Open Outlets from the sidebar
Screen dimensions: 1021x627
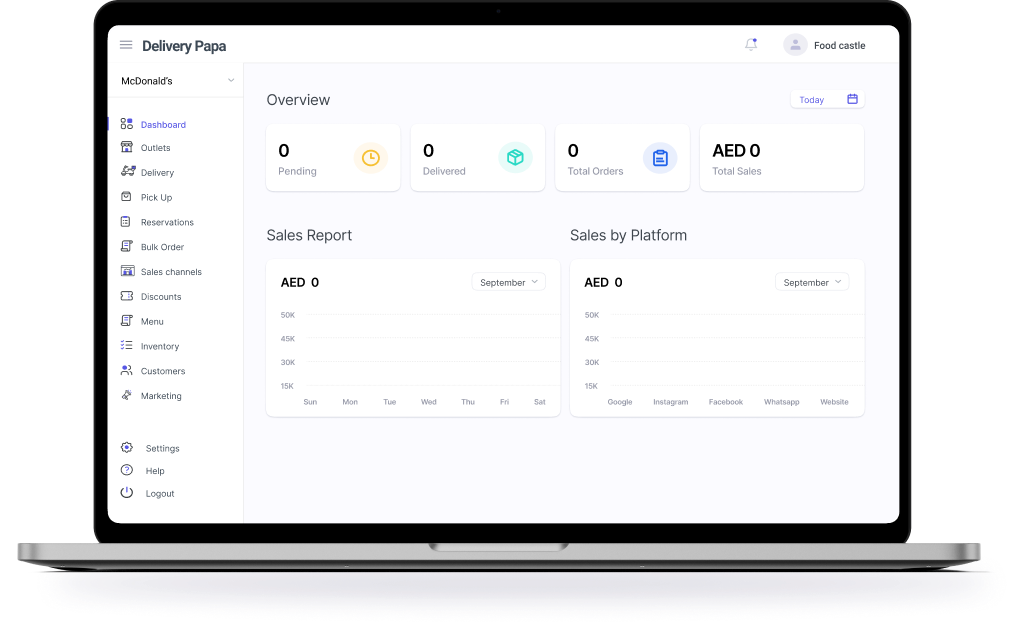tap(156, 148)
